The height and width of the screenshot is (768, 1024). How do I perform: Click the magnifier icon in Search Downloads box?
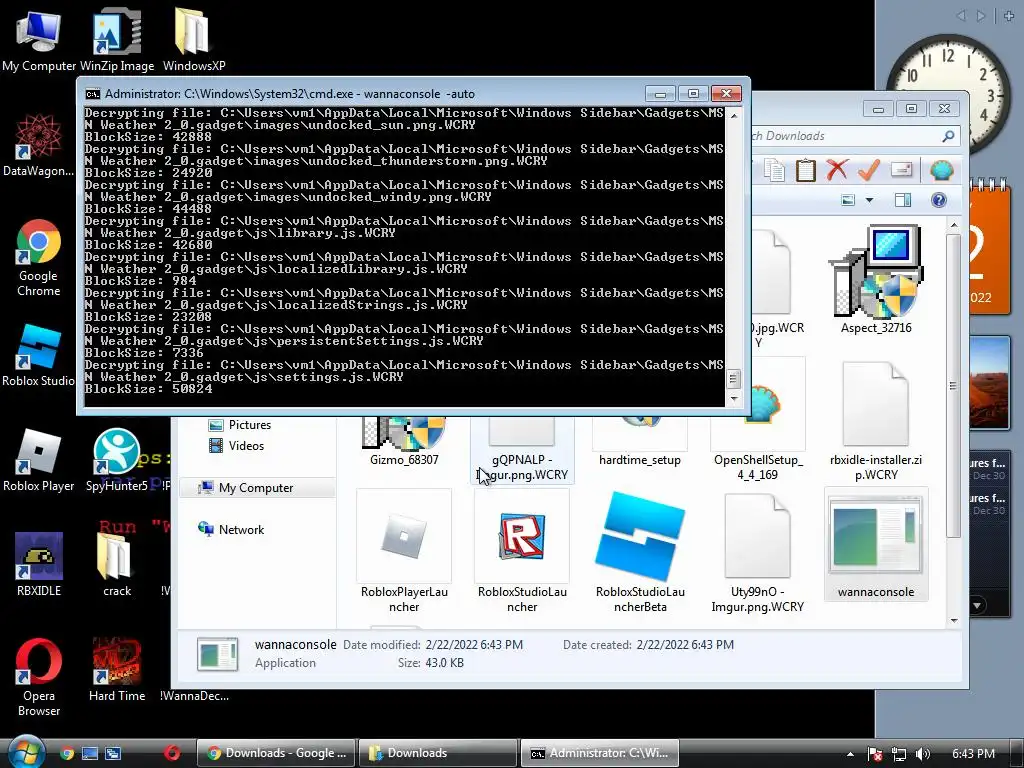(x=948, y=136)
